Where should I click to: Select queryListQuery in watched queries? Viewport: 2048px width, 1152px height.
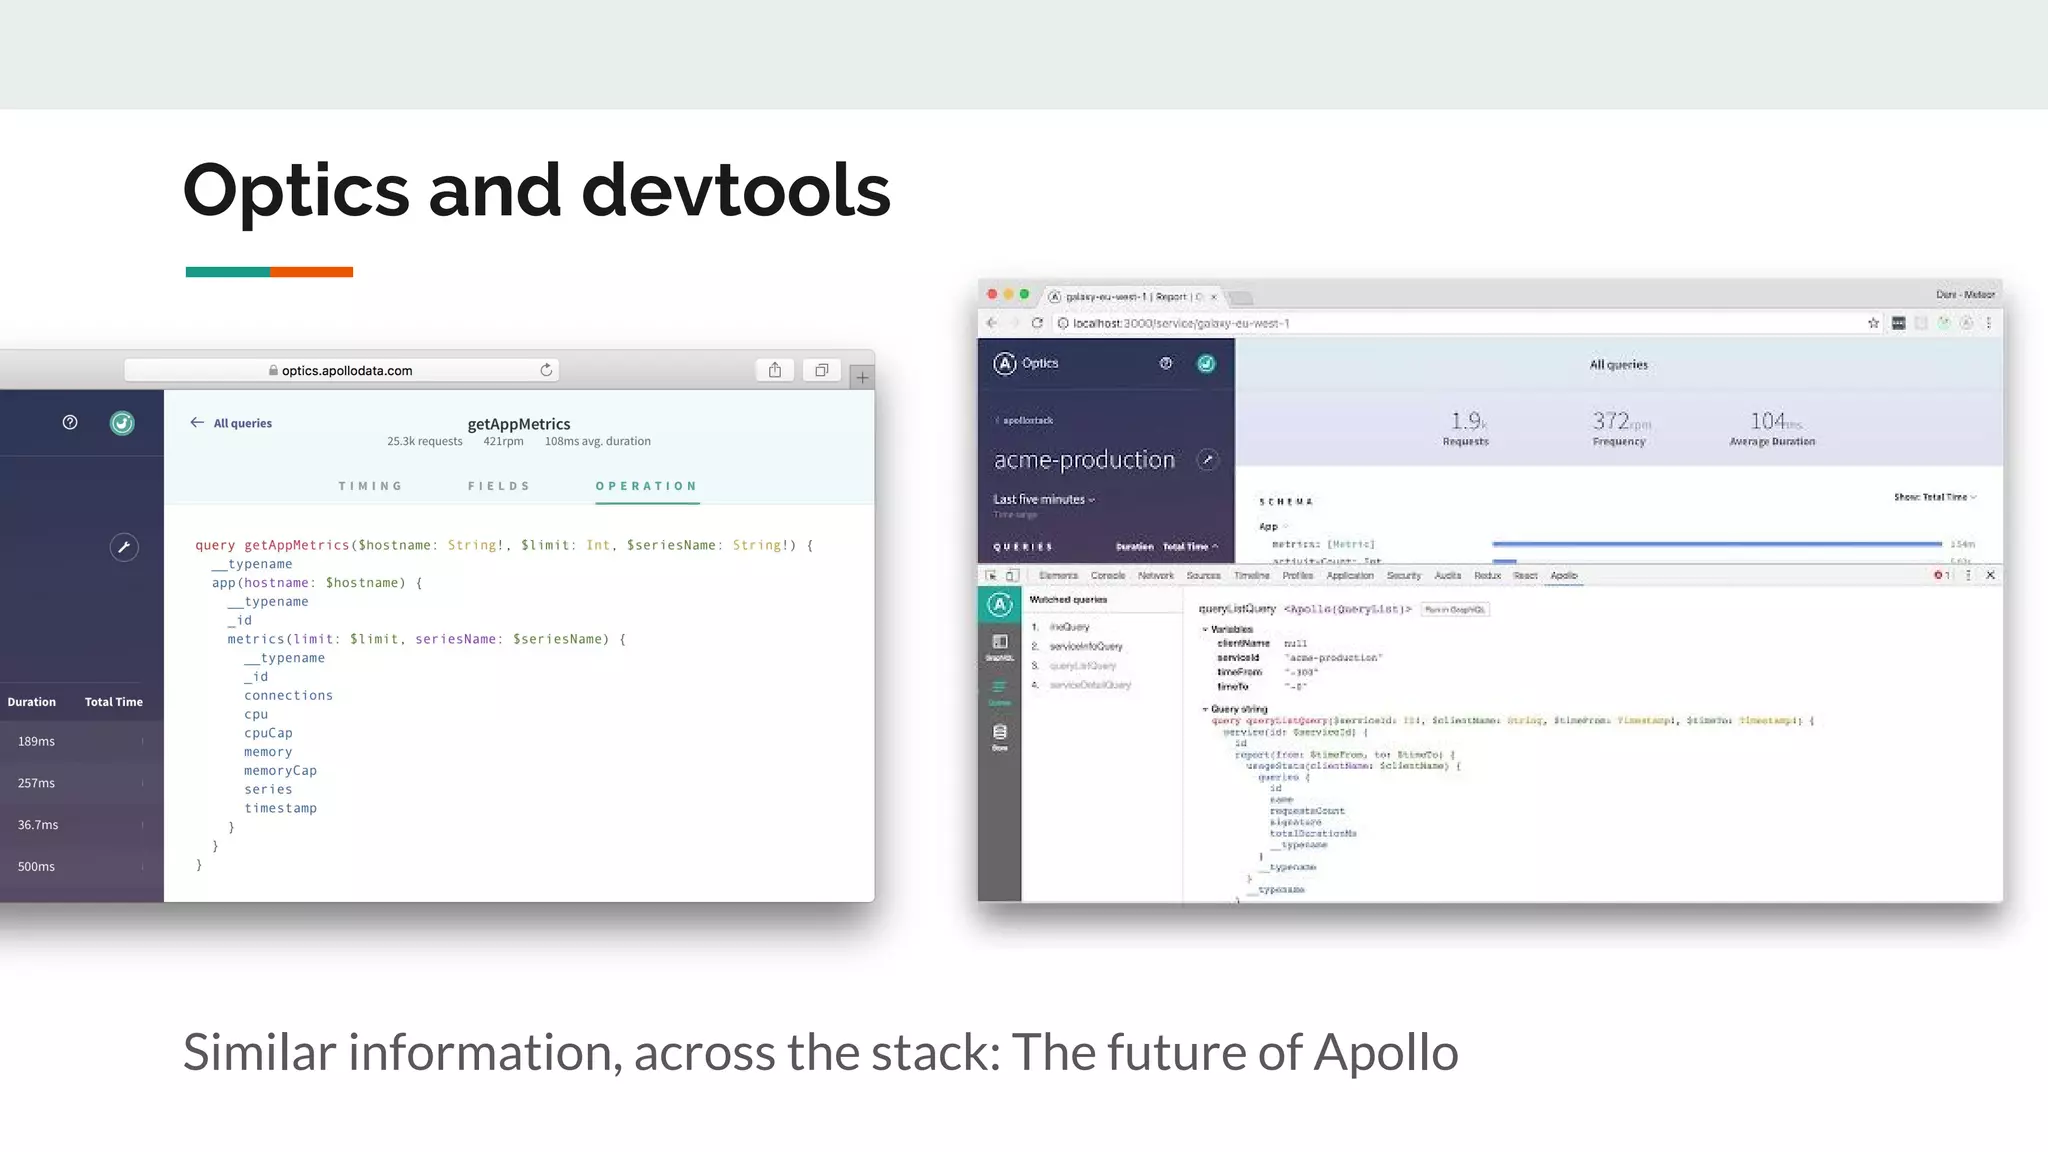click(1082, 666)
